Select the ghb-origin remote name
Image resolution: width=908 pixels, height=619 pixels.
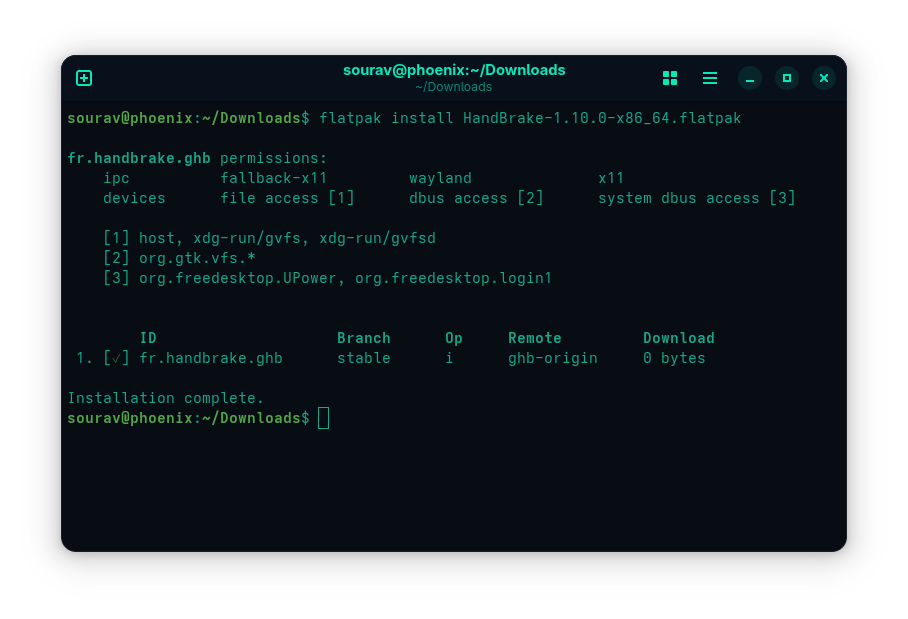(x=552, y=357)
